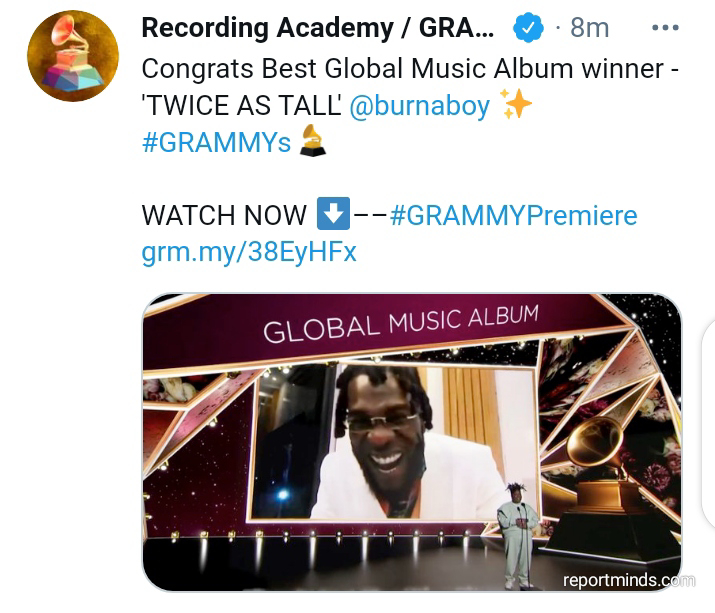
Task: Click the video screen showing the winner
Action: point(393,442)
